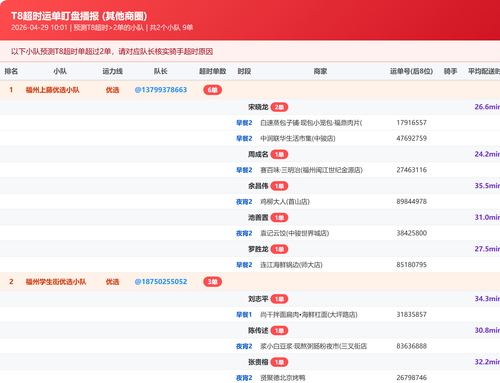This screenshot has width=500, height=383.
Task: Click the merchant in the 31835857 row
Action: pyautogui.click(x=309, y=315)
